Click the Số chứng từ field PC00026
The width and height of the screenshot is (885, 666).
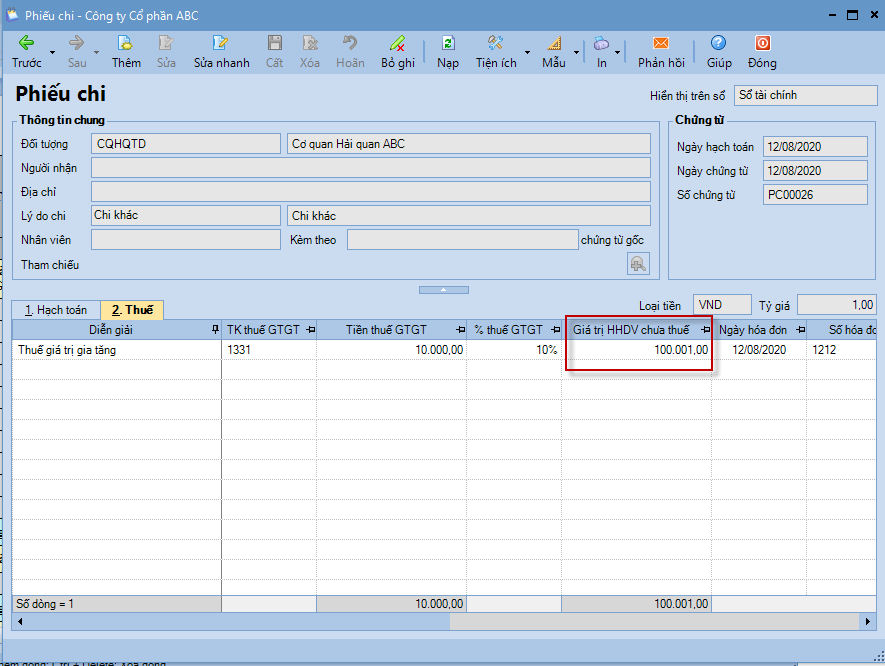(815, 195)
